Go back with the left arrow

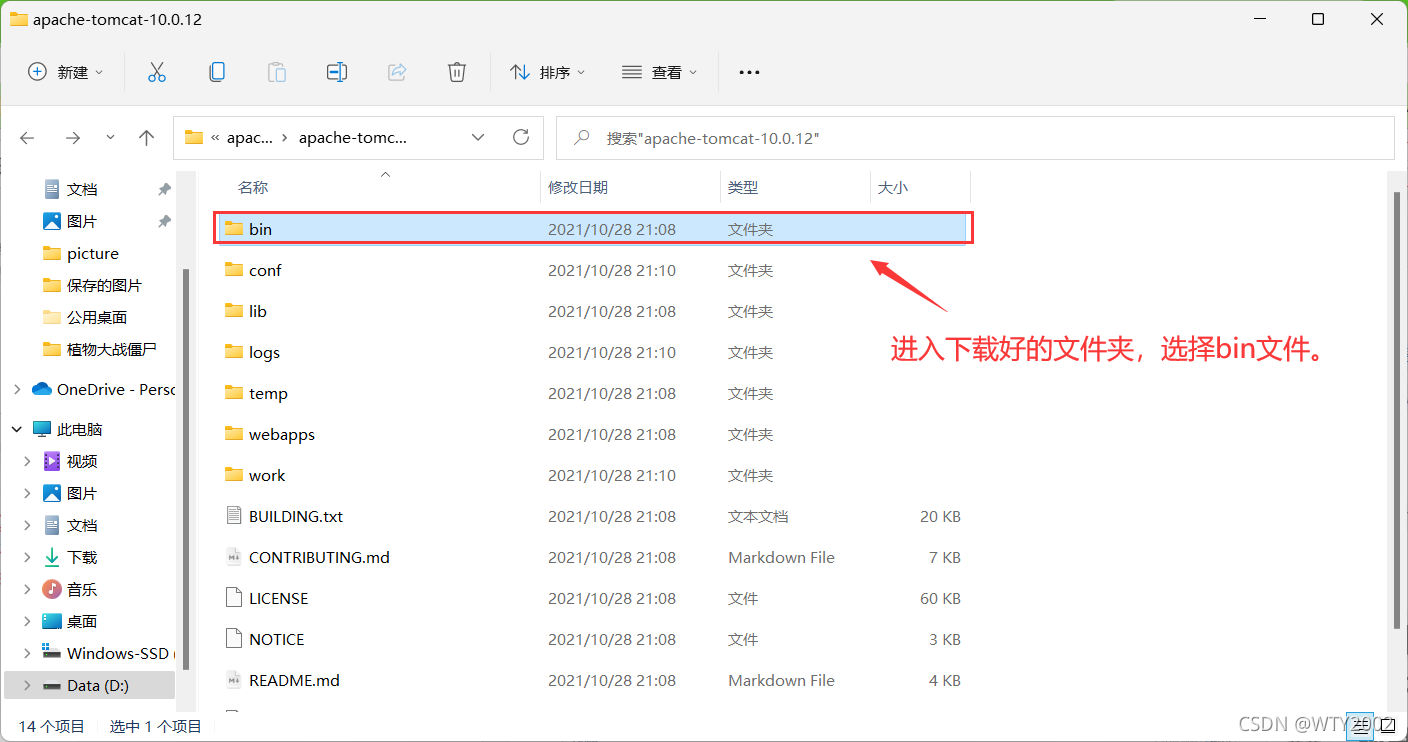[28, 138]
